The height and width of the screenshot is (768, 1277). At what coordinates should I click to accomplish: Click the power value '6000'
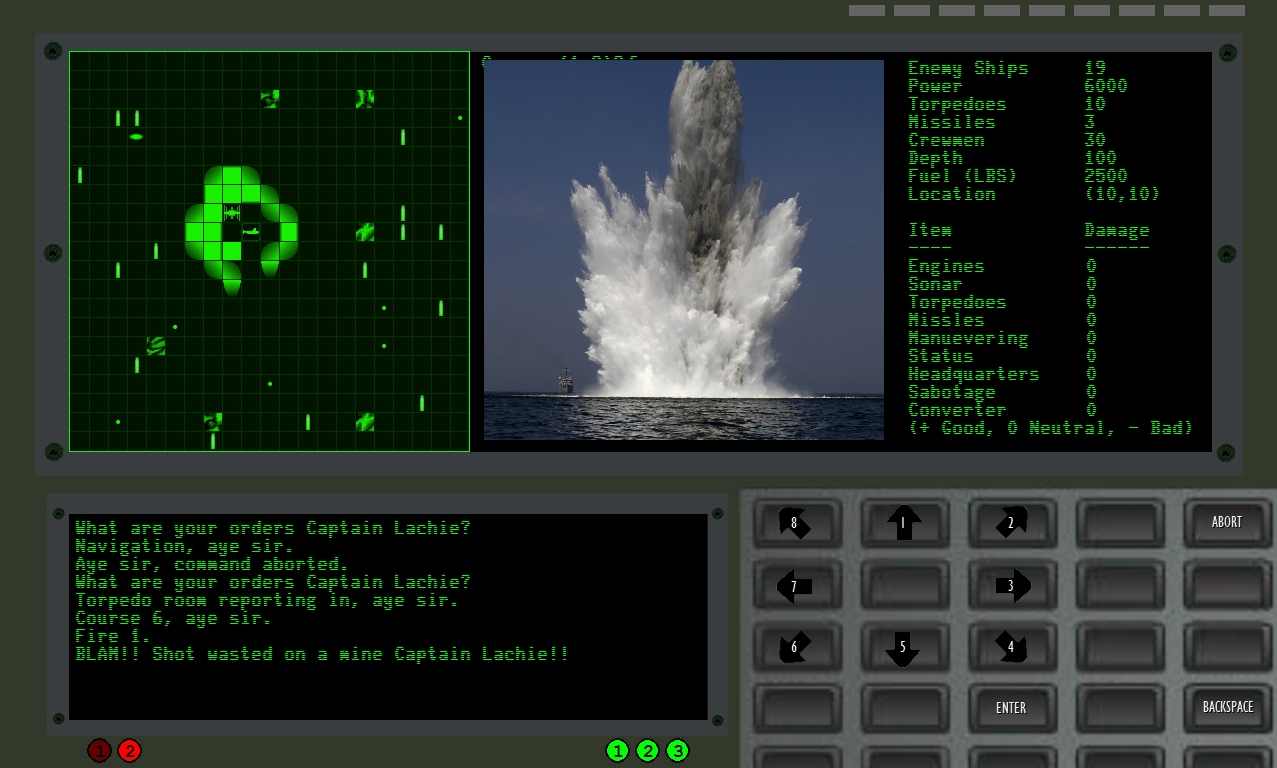[1106, 86]
